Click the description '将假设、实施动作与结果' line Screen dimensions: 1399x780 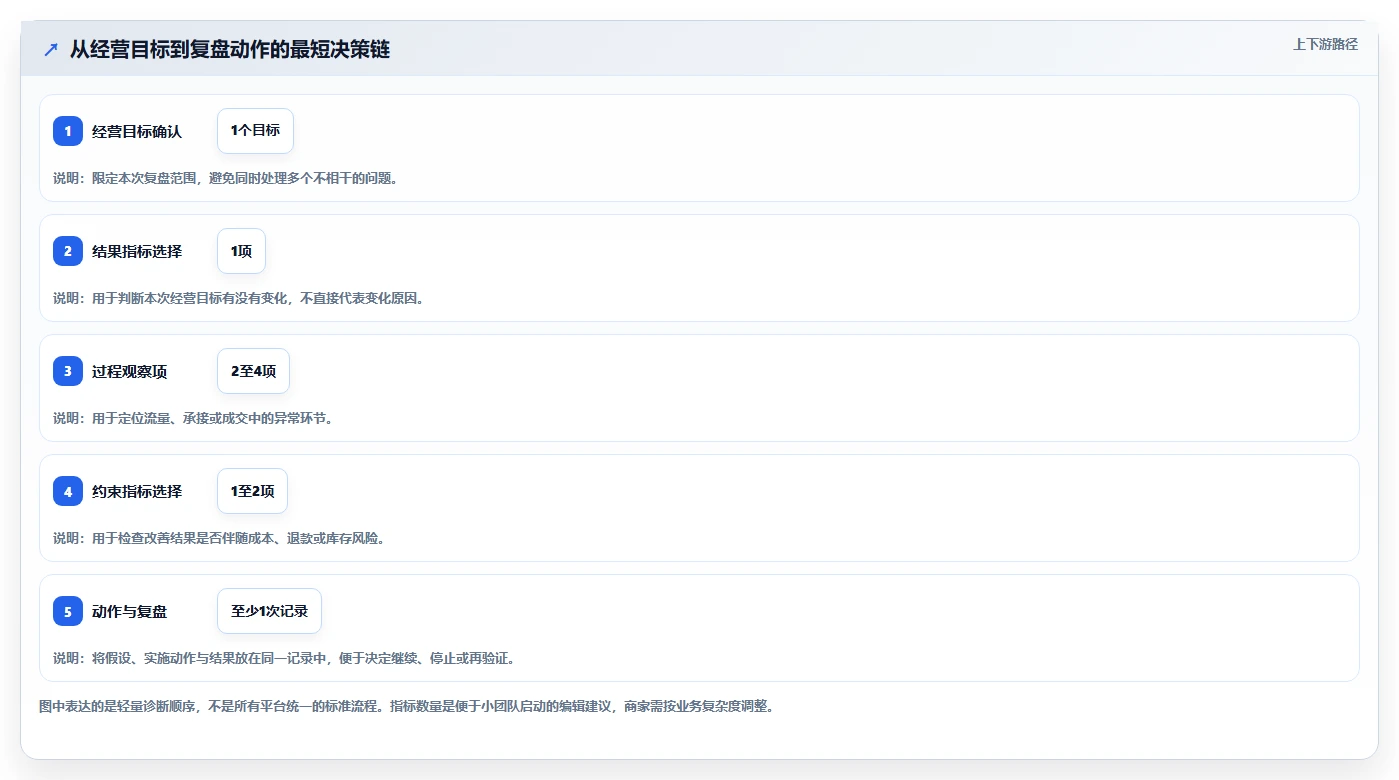click(284, 658)
